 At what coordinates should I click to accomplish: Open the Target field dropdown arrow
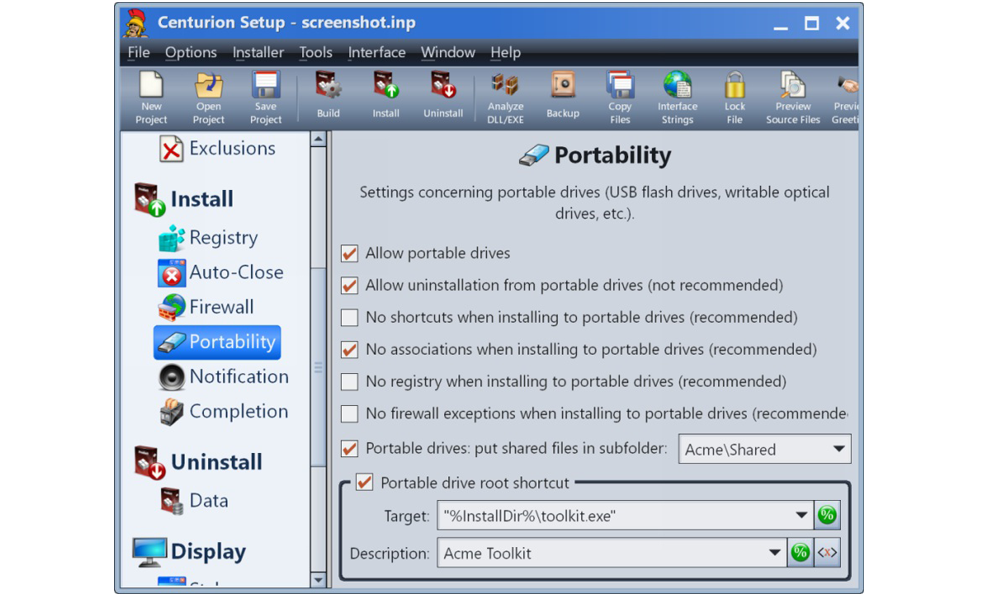point(801,516)
